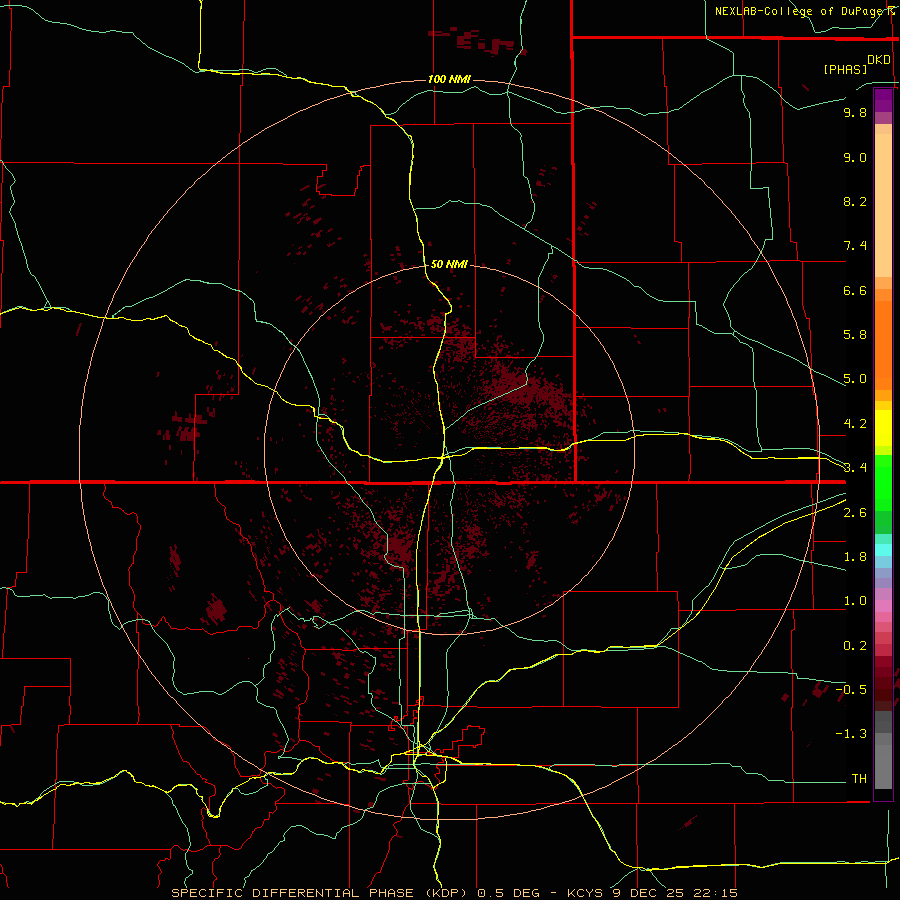Click the 5.0 value on the color scale
Screen dimensions: 900x900
point(855,379)
